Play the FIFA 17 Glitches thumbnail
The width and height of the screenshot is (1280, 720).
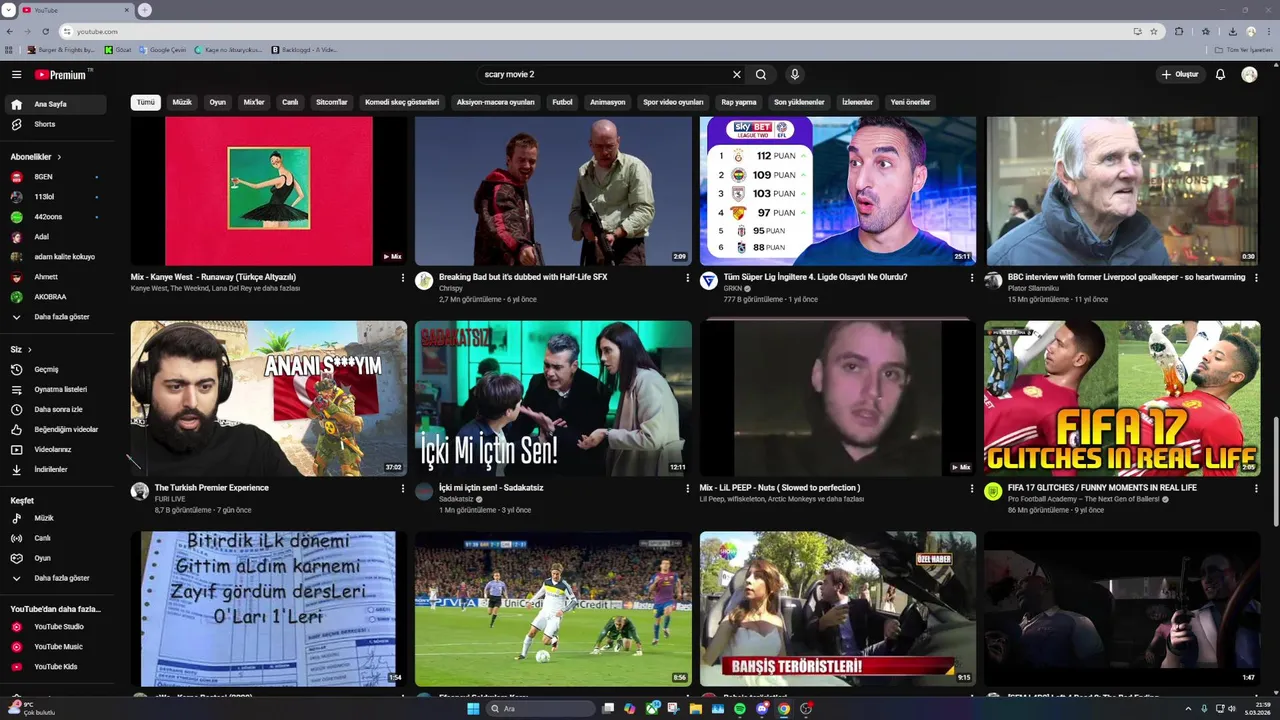1122,398
